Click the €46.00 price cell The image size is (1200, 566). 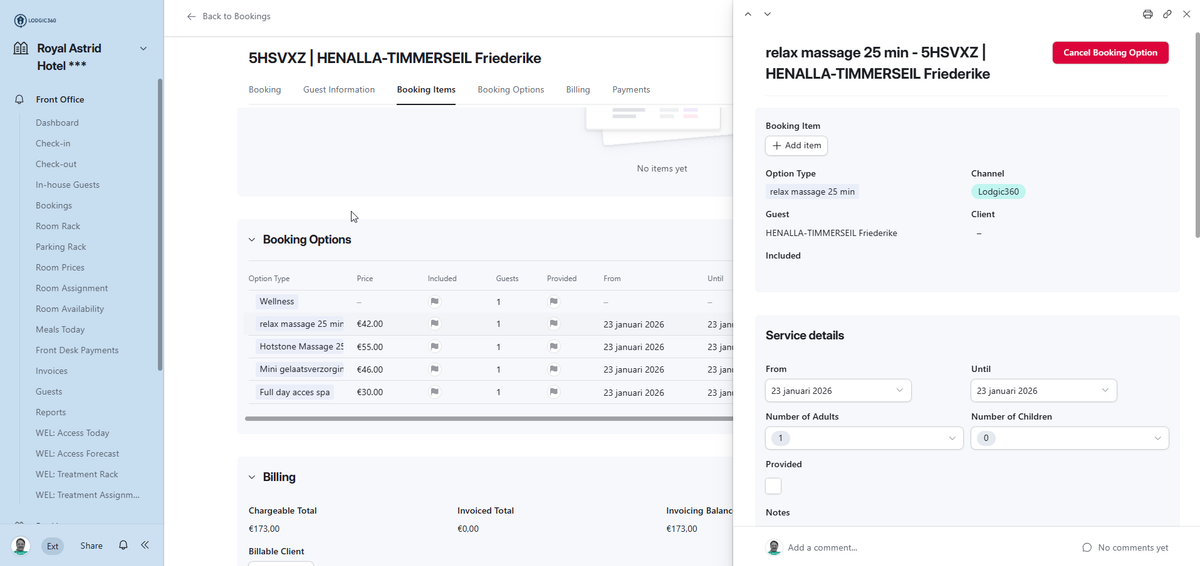[x=370, y=369]
